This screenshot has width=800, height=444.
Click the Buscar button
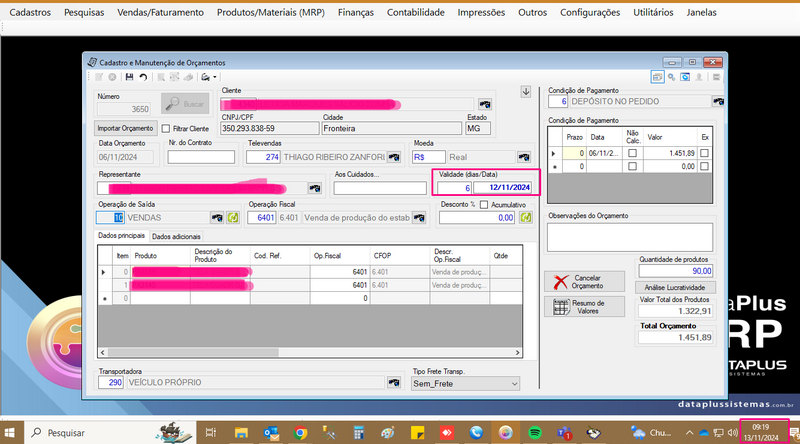click(x=185, y=104)
